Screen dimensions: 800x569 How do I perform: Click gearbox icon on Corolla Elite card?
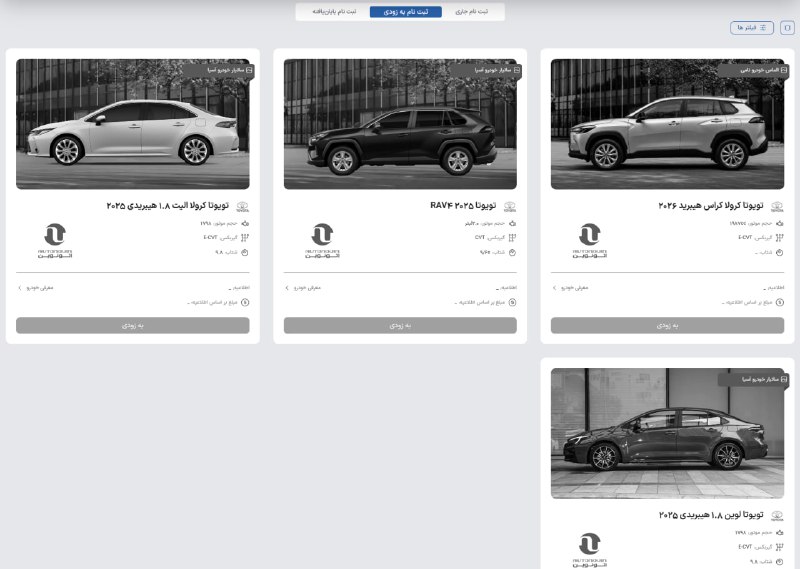(x=245, y=237)
